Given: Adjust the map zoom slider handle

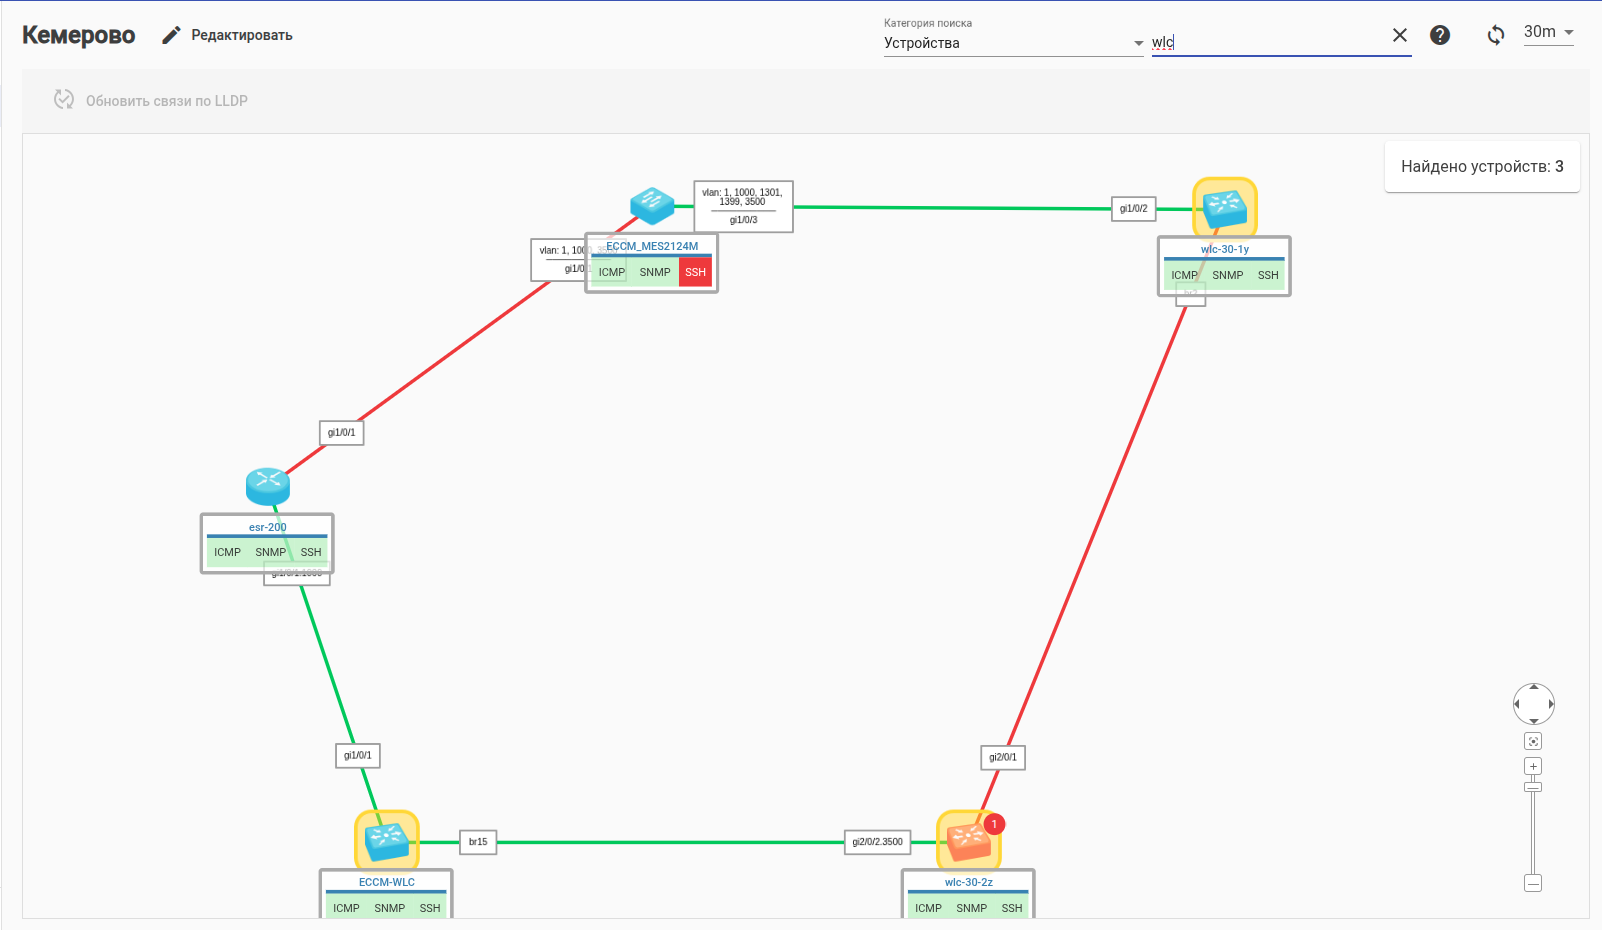Looking at the screenshot, I should click(x=1533, y=787).
